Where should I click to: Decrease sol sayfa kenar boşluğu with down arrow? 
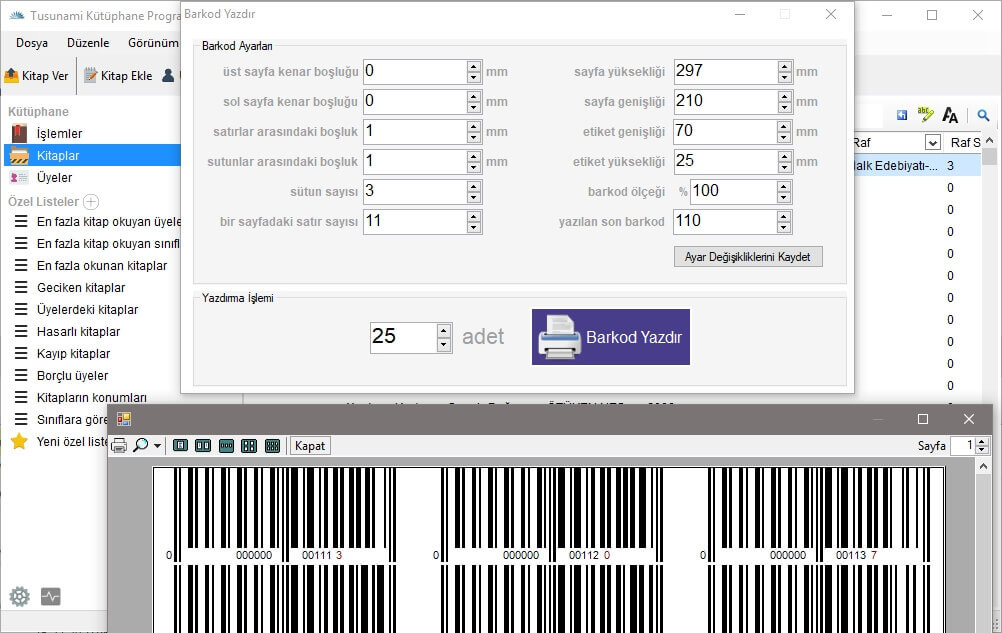point(474,107)
